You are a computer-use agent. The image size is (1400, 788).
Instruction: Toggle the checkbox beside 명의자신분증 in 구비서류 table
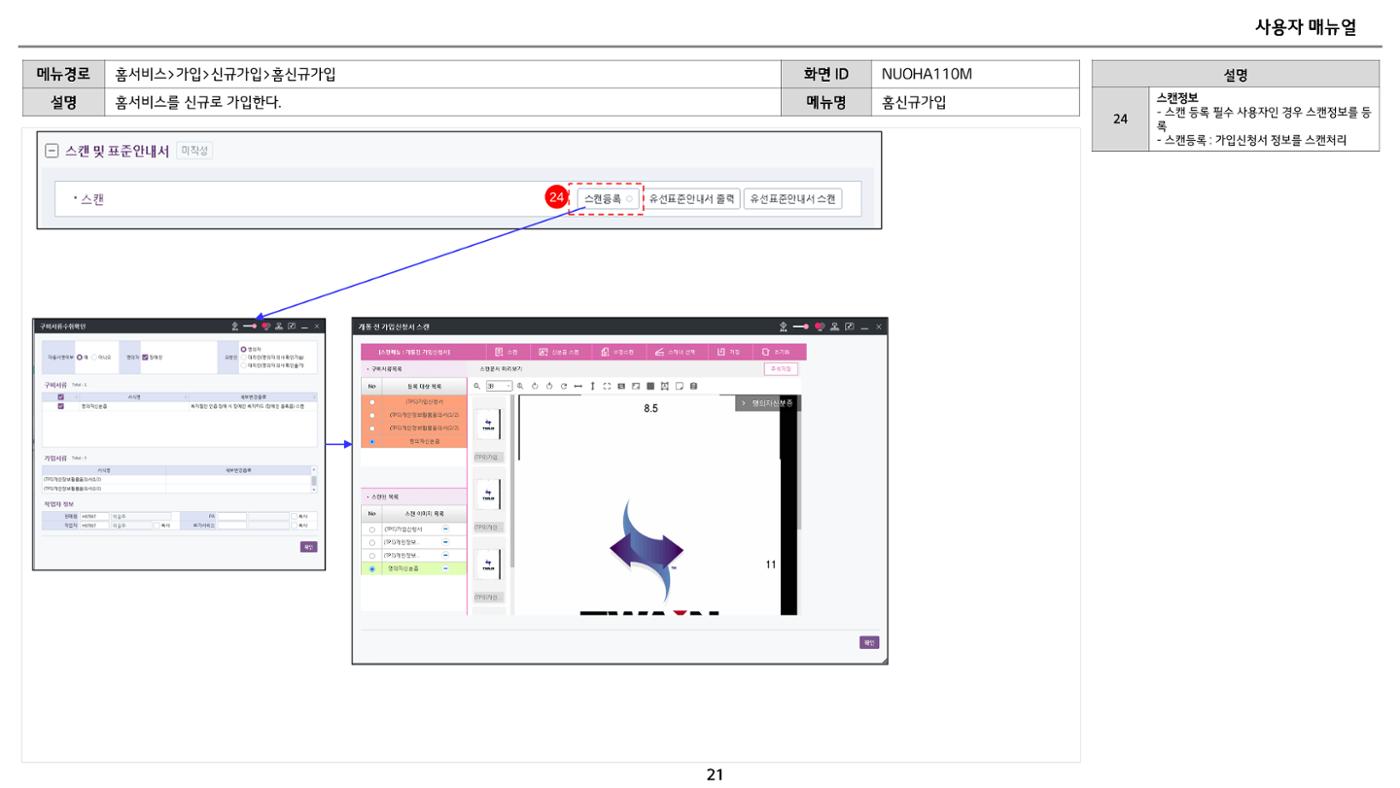(x=61, y=406)
